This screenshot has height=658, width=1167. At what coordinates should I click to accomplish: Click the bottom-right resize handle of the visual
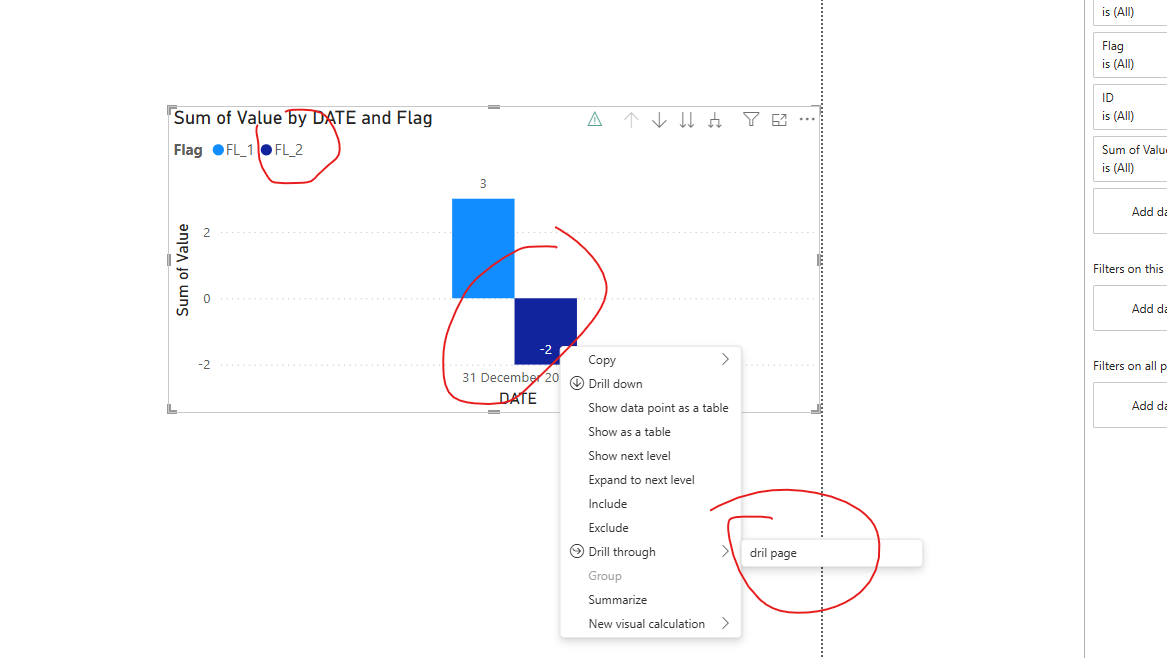[816, 409]
